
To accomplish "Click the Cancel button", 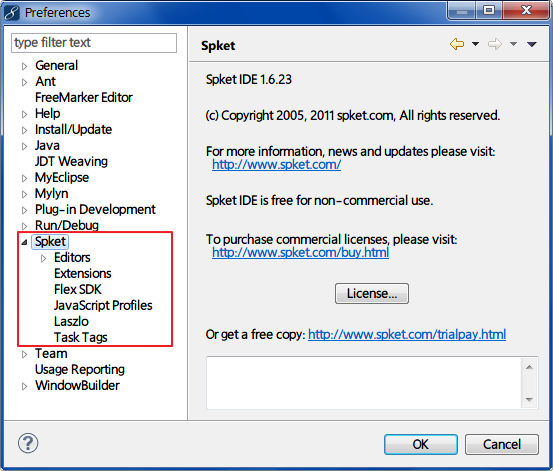I will coord(502,445).
